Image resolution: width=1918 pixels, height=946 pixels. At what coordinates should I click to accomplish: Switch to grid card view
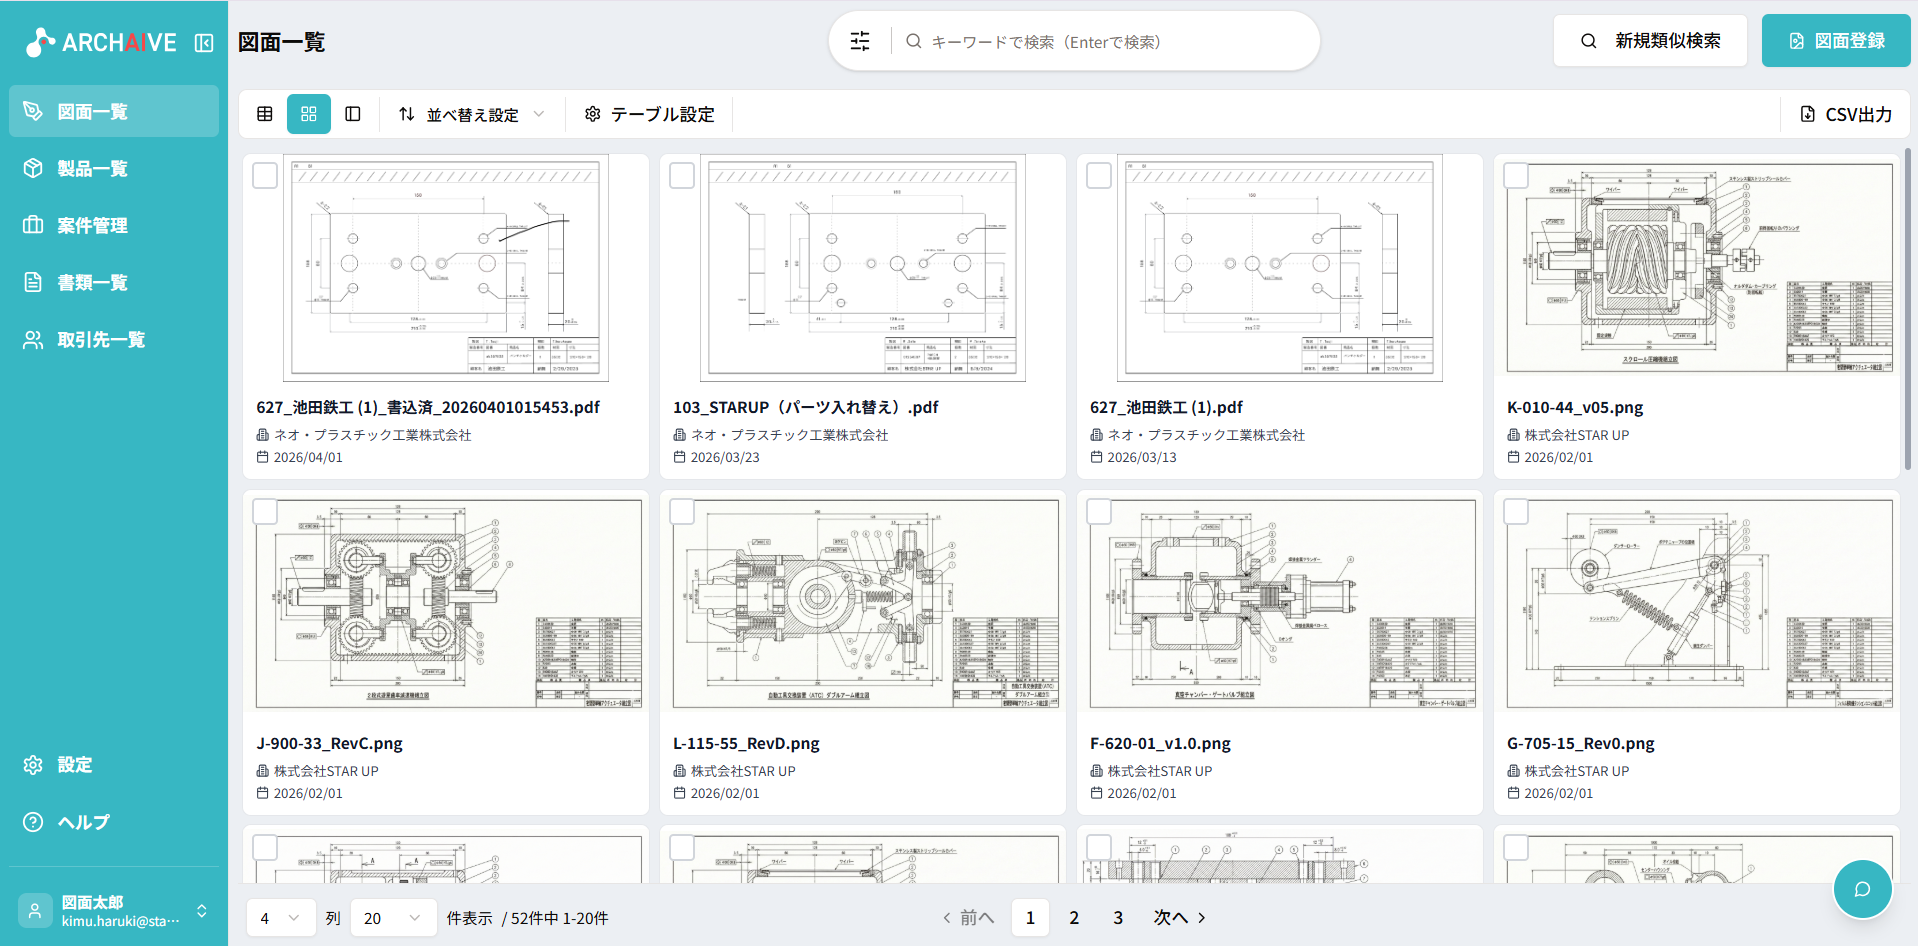click(309, 114)
